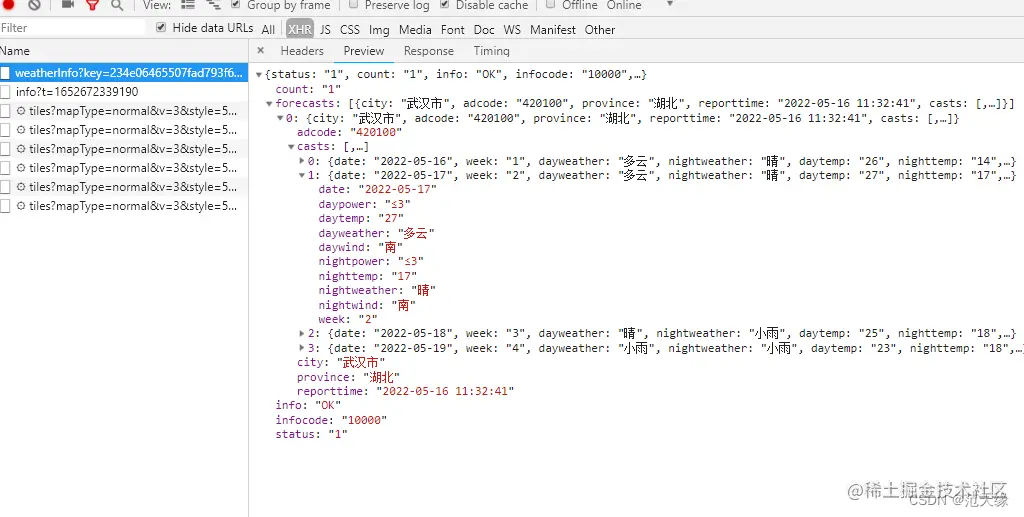Switch to large request rows view icon
Image resolution: width=1024 pixels, height=517 pixels.
pos(188,5)
